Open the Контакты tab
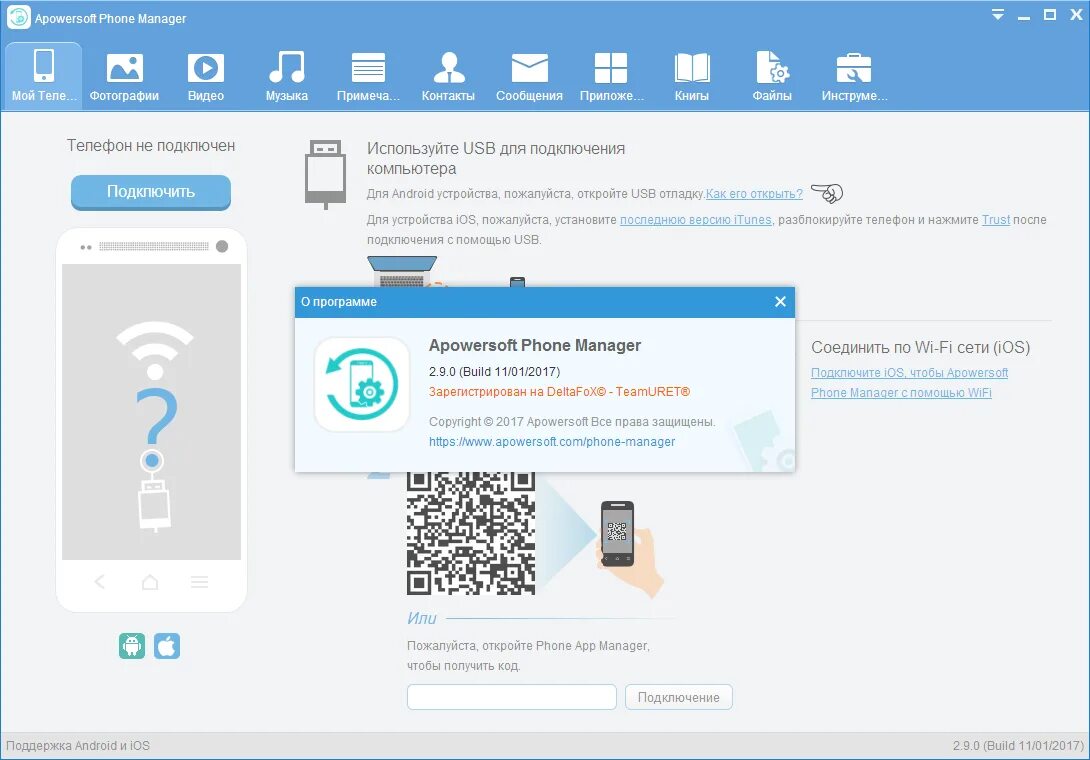1090x760 pixels. tap(448, 76)
